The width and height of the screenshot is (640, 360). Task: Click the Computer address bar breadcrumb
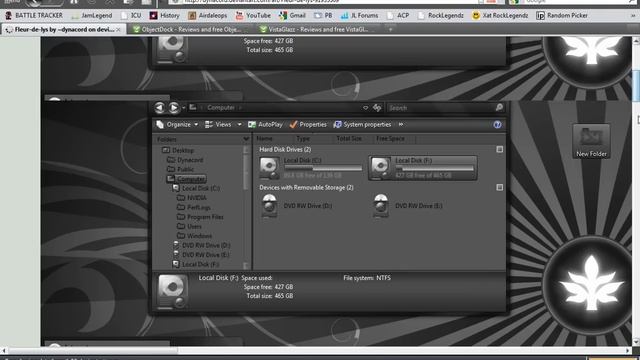220,108
